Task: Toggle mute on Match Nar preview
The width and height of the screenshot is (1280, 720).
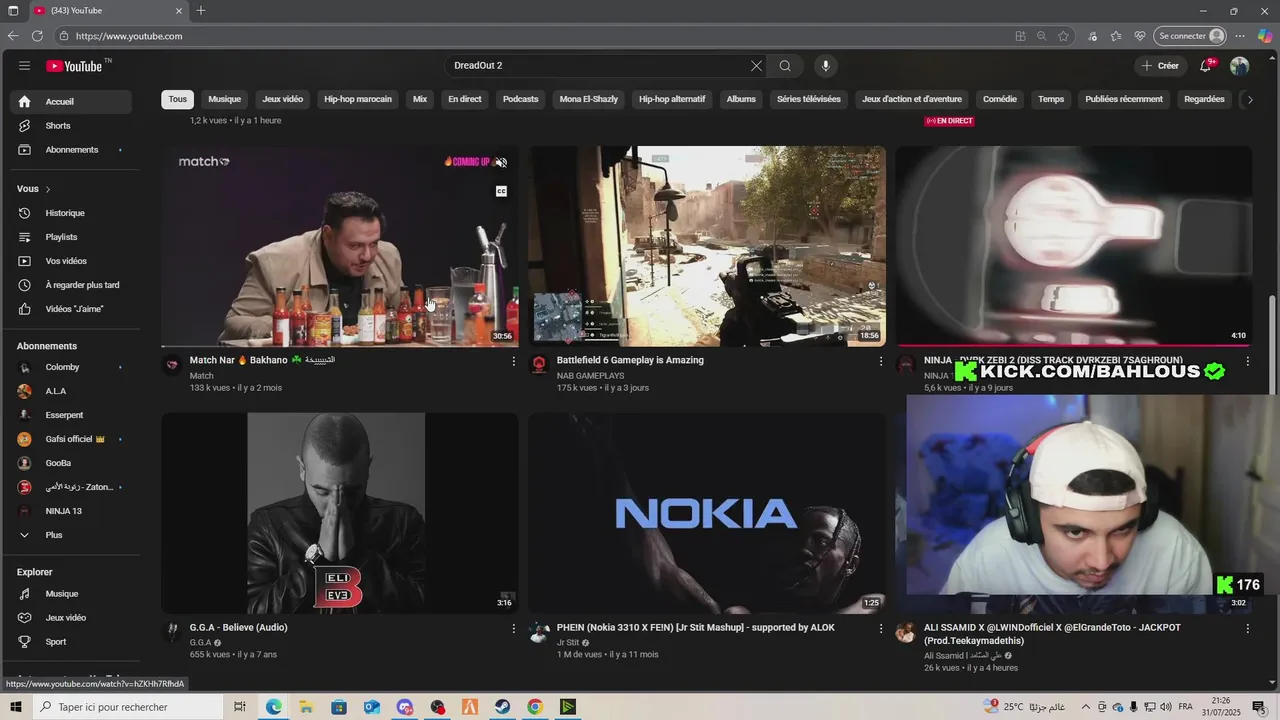Action: [x=501, y=162]
